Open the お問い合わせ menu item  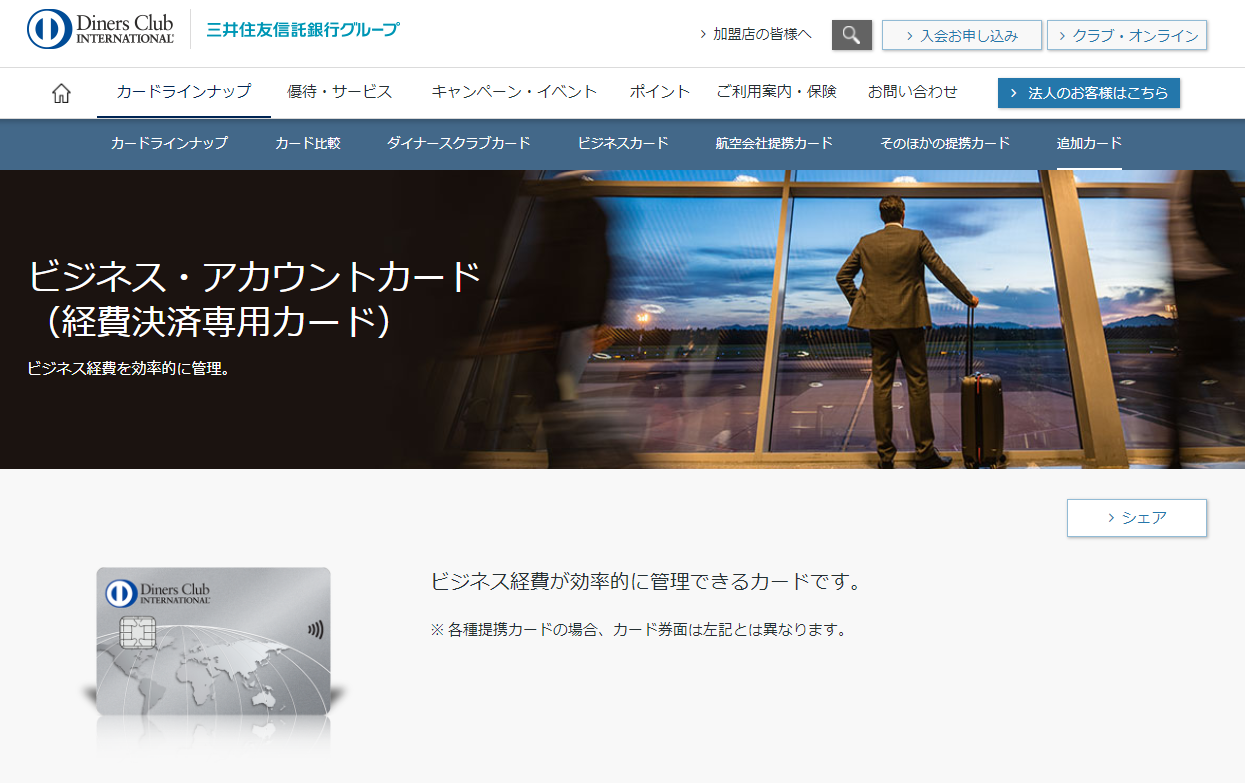tap(913, 92)
